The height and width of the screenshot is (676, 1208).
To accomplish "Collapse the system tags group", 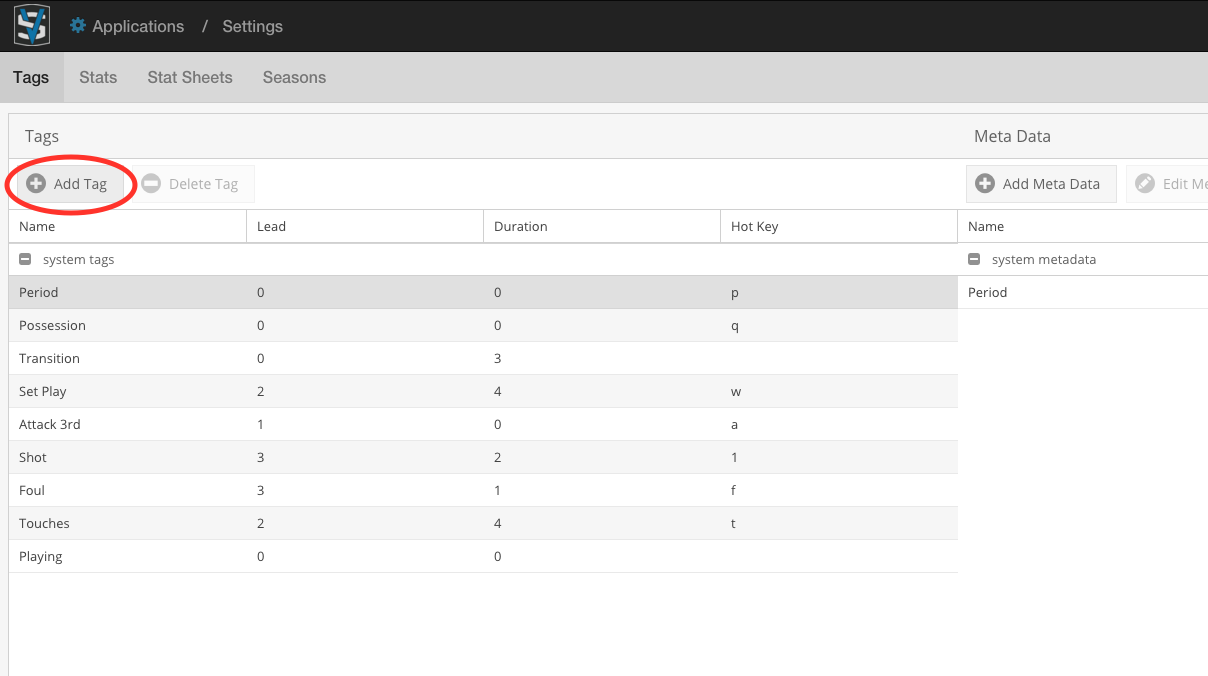I will [x=25, y=260].
